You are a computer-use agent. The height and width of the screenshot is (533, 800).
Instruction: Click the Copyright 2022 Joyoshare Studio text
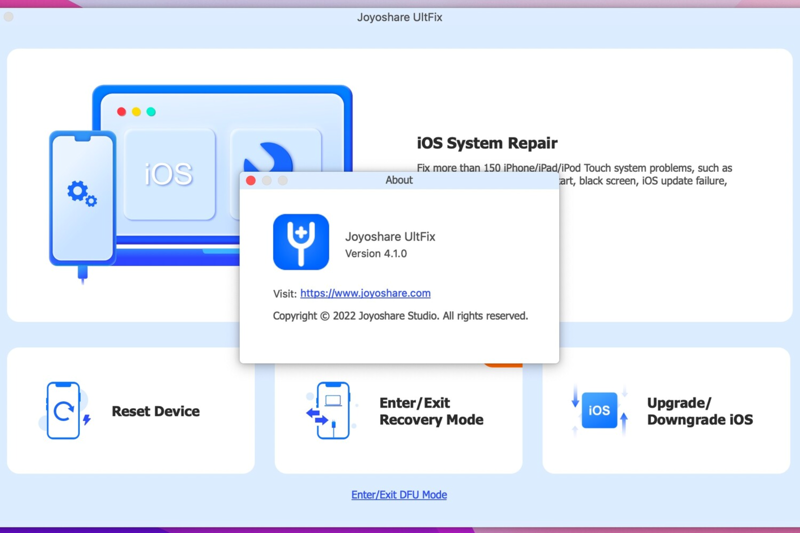coord(401,316)
